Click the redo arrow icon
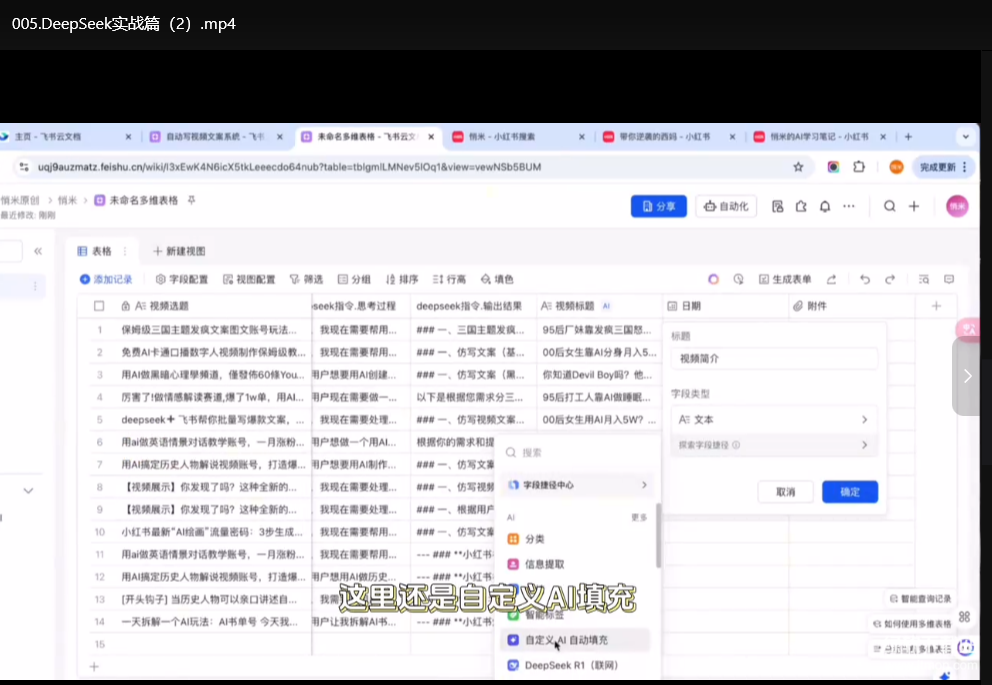The image size is (992, 685). (x=885, y=279)
